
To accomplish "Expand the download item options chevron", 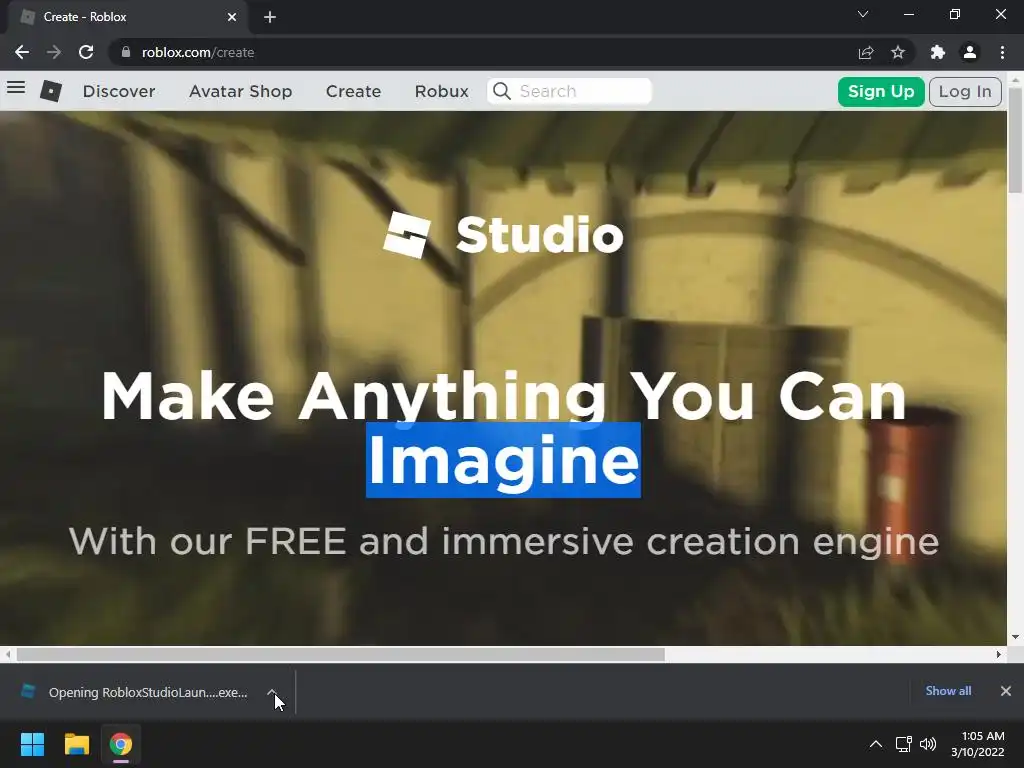I will (272, 692).
